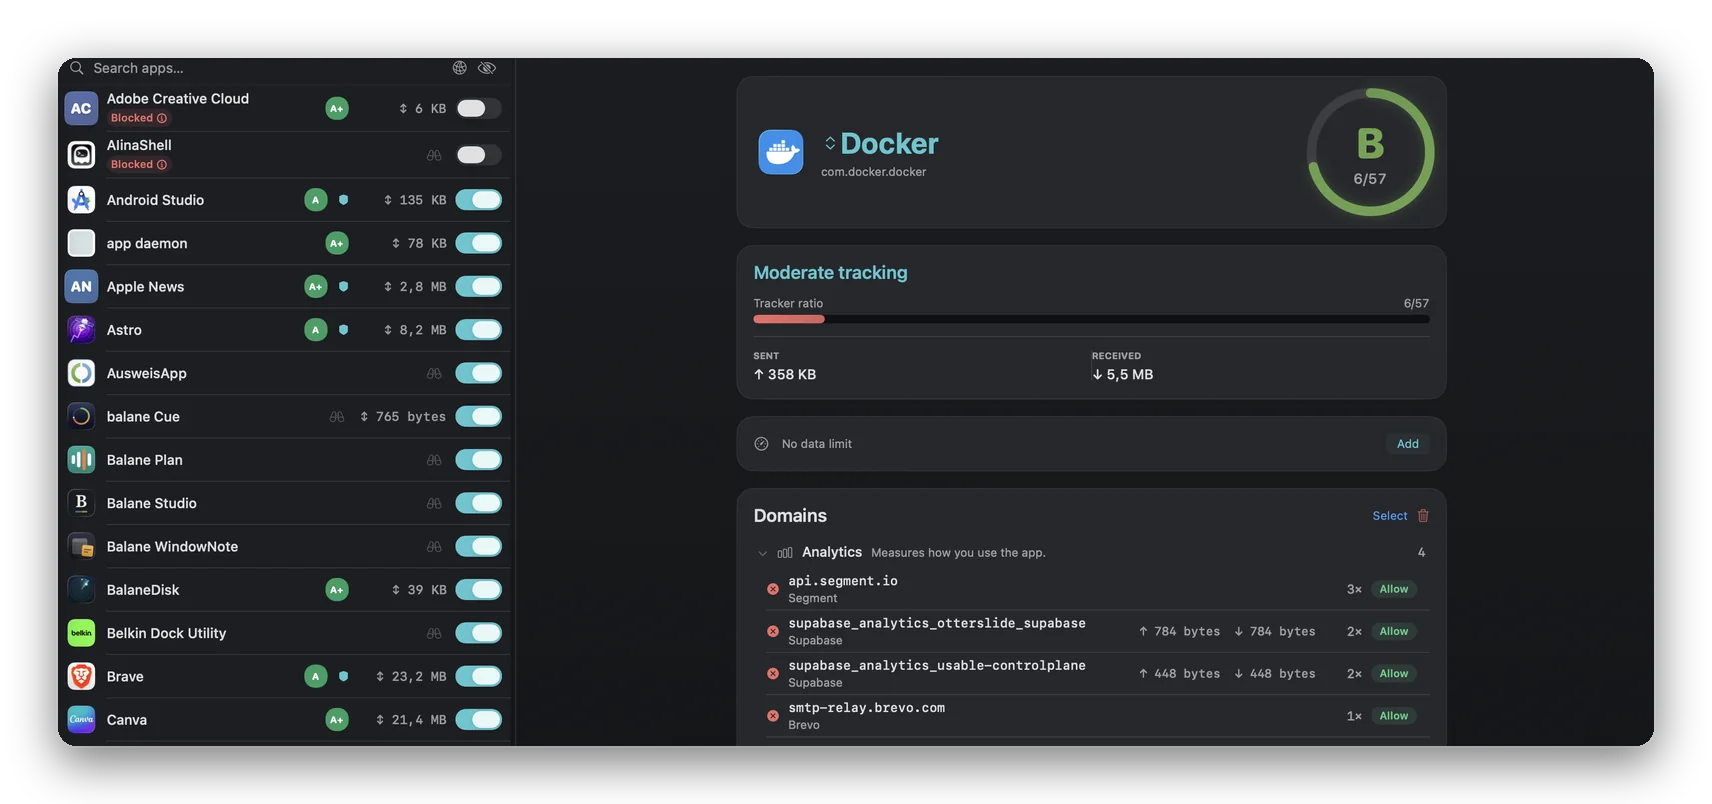Turn off the Astro toggle
The image size is (1712, 804).
[x=478, y=330]
